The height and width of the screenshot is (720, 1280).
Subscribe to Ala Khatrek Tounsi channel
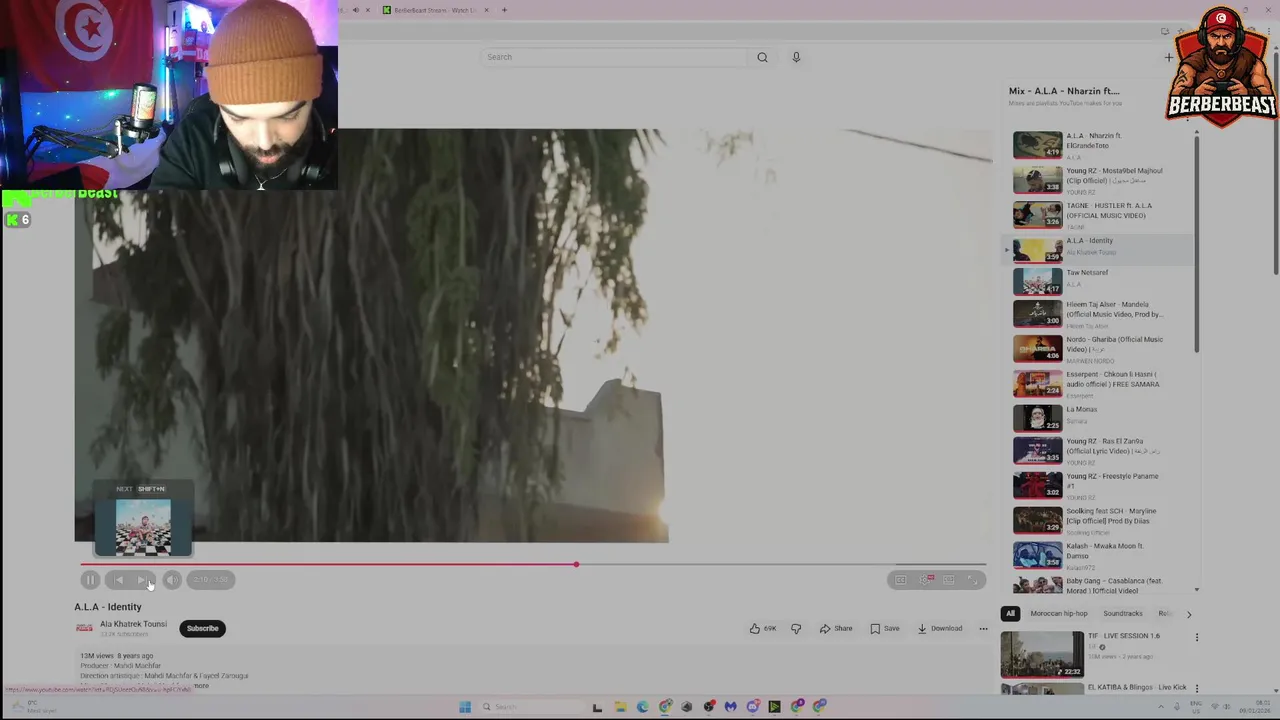202,629
